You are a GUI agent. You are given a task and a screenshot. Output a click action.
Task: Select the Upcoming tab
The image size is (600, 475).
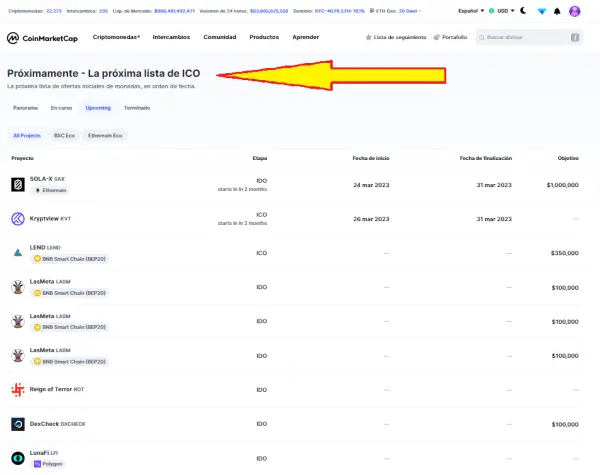(98, 108)
